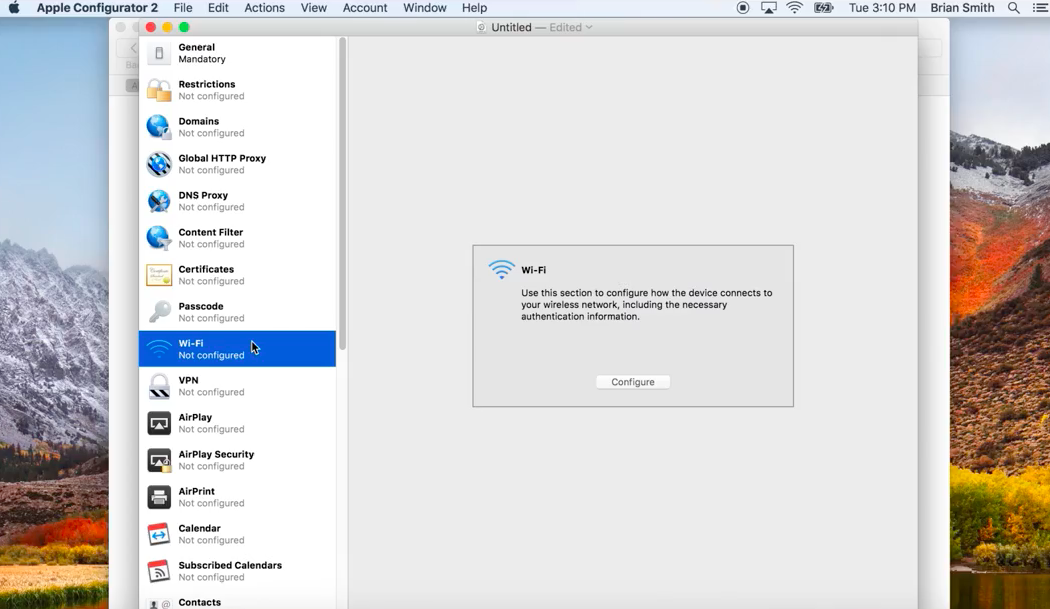
Task: Click the Wi-Fi icon in sidebar
Action: coord(159,349)
